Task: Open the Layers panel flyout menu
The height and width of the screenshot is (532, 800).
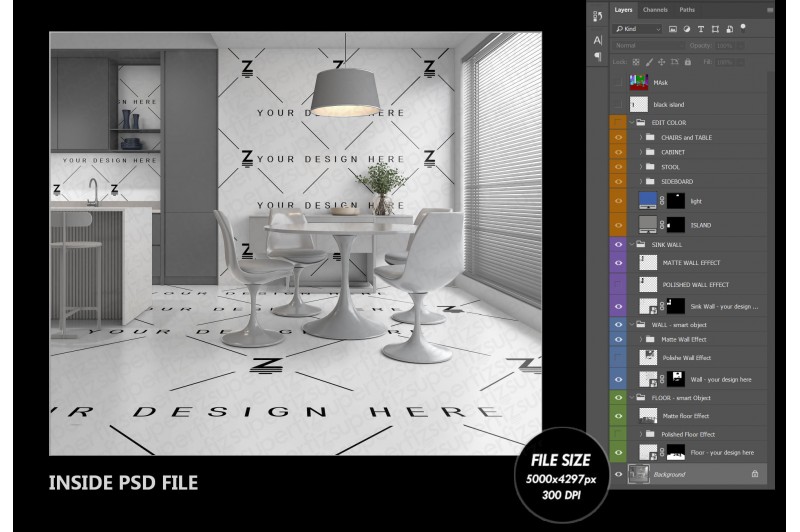Action: 769,10
